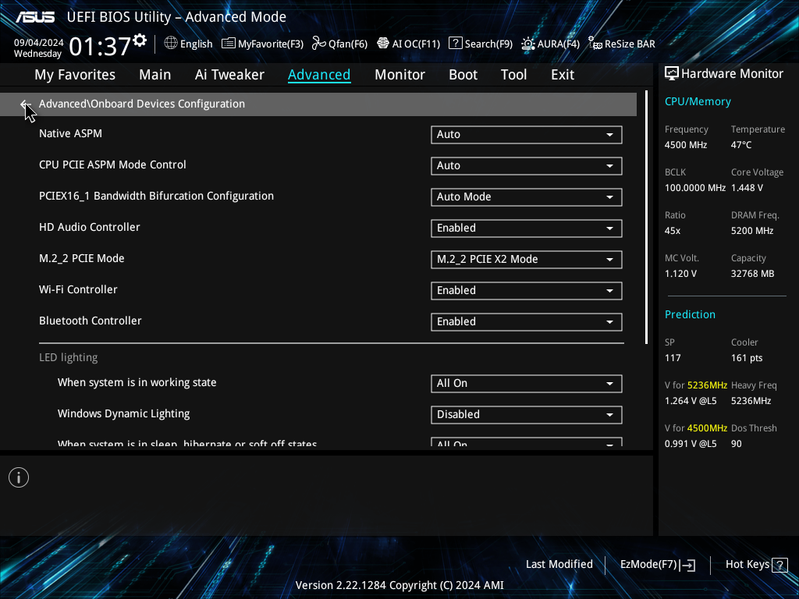This screenshot has width=799, height=599.
Task: Click the ASUS logo
Action: 35,17
